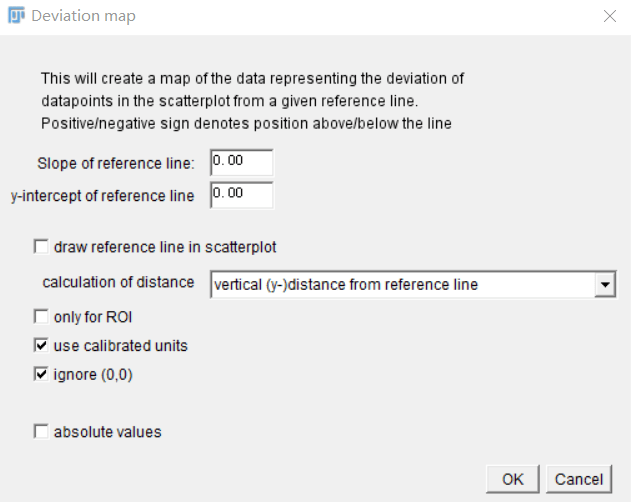The width and height of the screenshot is (631, 502).
Task: Focus the y-intercept of reference line field
Action: (x=241, y=195)
